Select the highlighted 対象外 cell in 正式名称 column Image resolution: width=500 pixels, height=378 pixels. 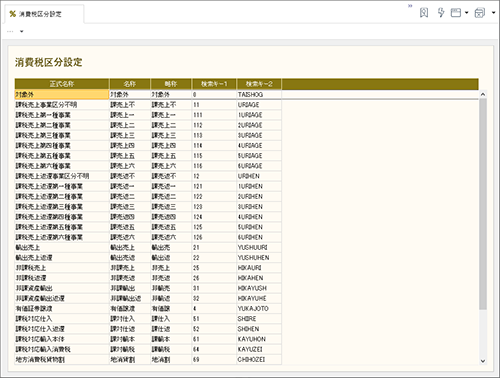coord(62,95)
